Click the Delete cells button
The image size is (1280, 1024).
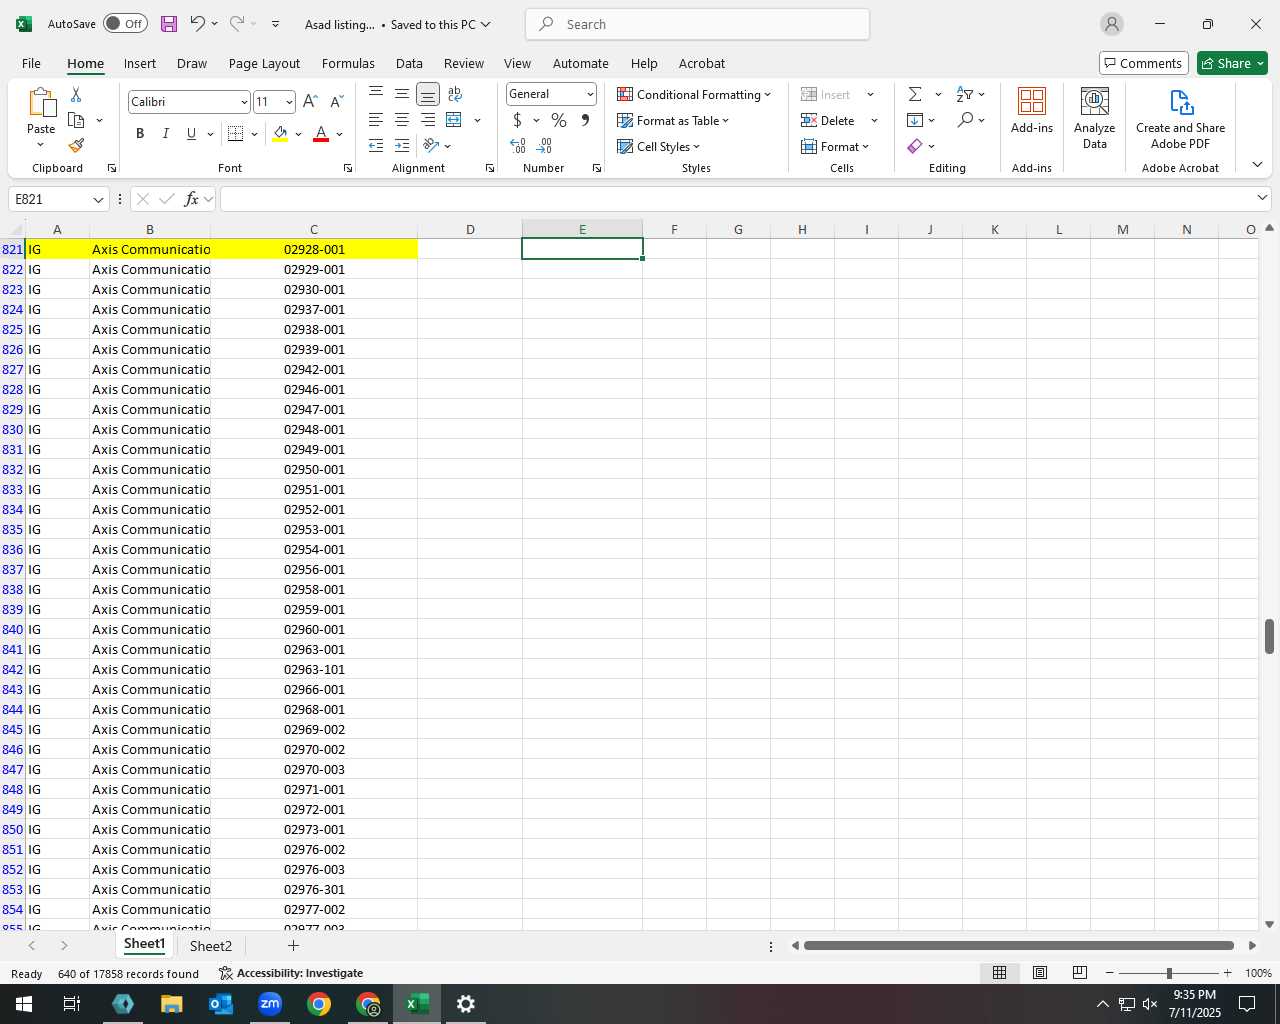tap(828, 120)
